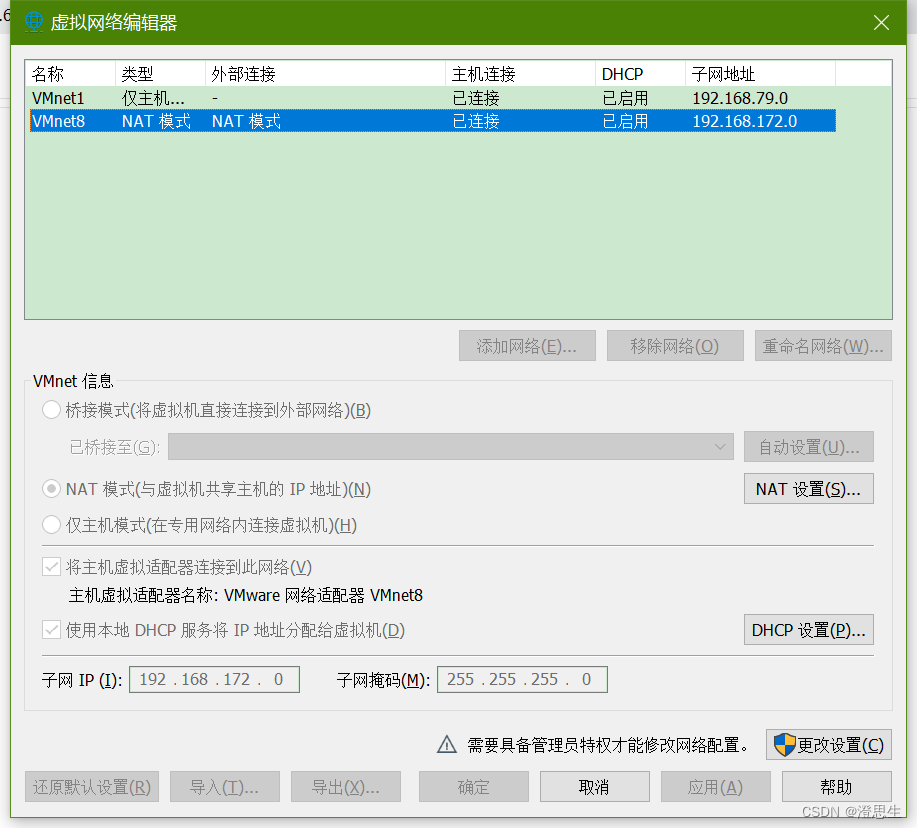Click the 名称 column header
917x828 pixels.
[x=70, y=74]
